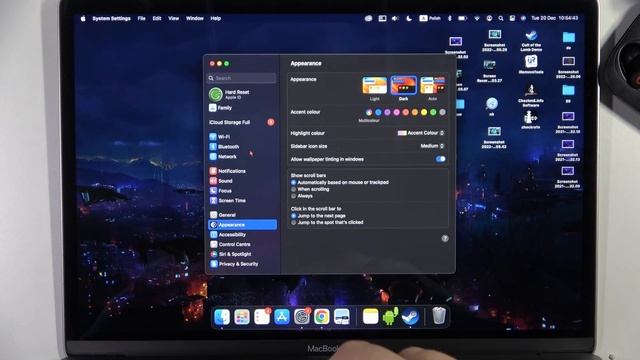The width and height of the screenshot is (640, 360).
Task: Open the Polish input source menu
Action: point(430,18)
